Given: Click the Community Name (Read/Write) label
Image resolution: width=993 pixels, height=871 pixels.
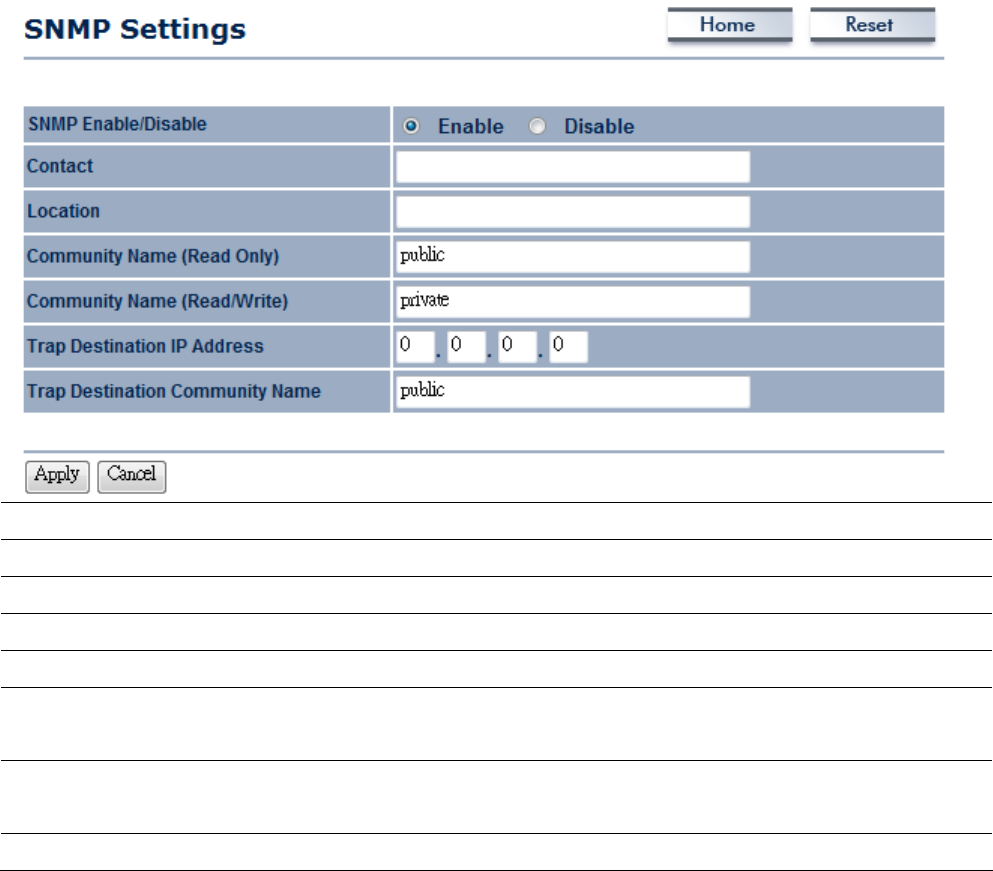Looking at the screenshot, I should 157,301.
